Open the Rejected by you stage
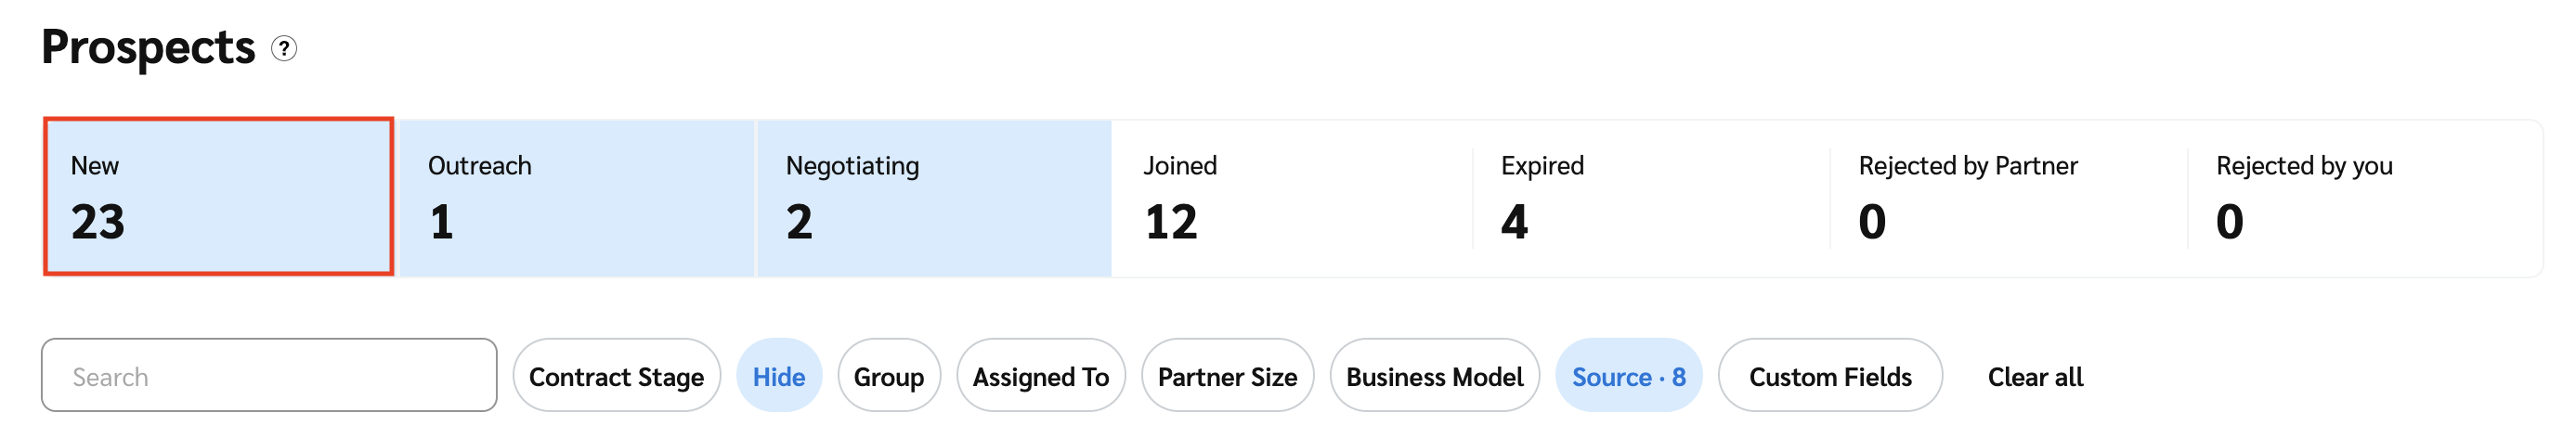 point(2362,196)
